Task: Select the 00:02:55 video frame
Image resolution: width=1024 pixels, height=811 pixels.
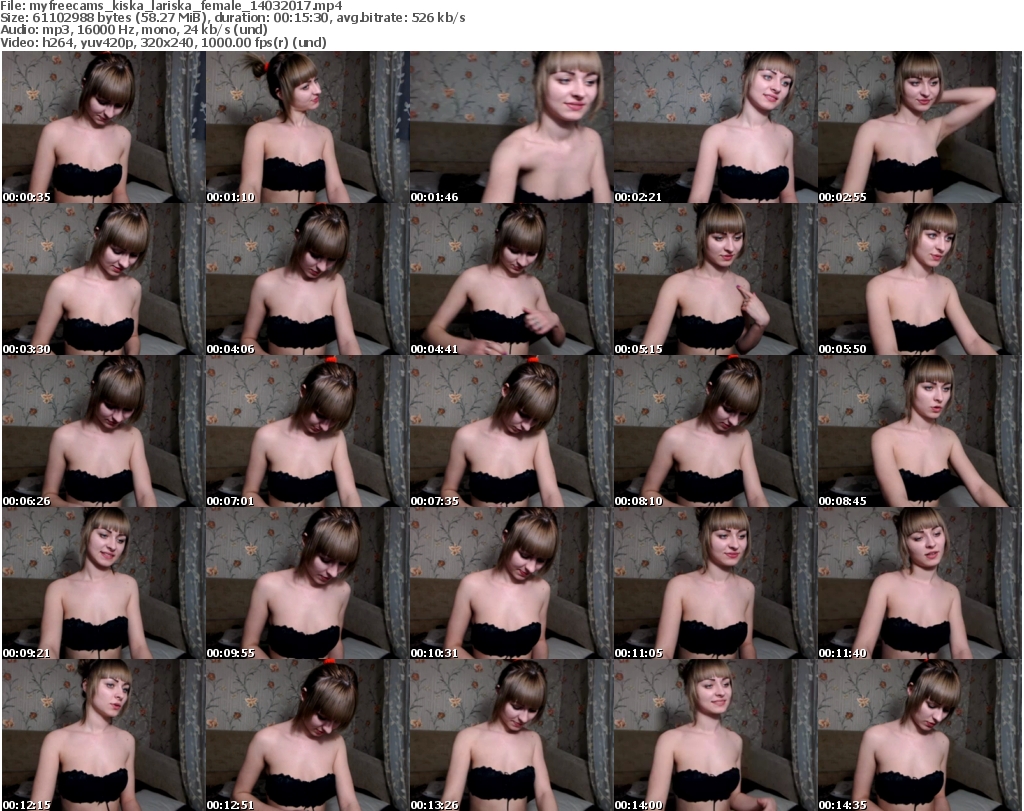Action: 920,127
